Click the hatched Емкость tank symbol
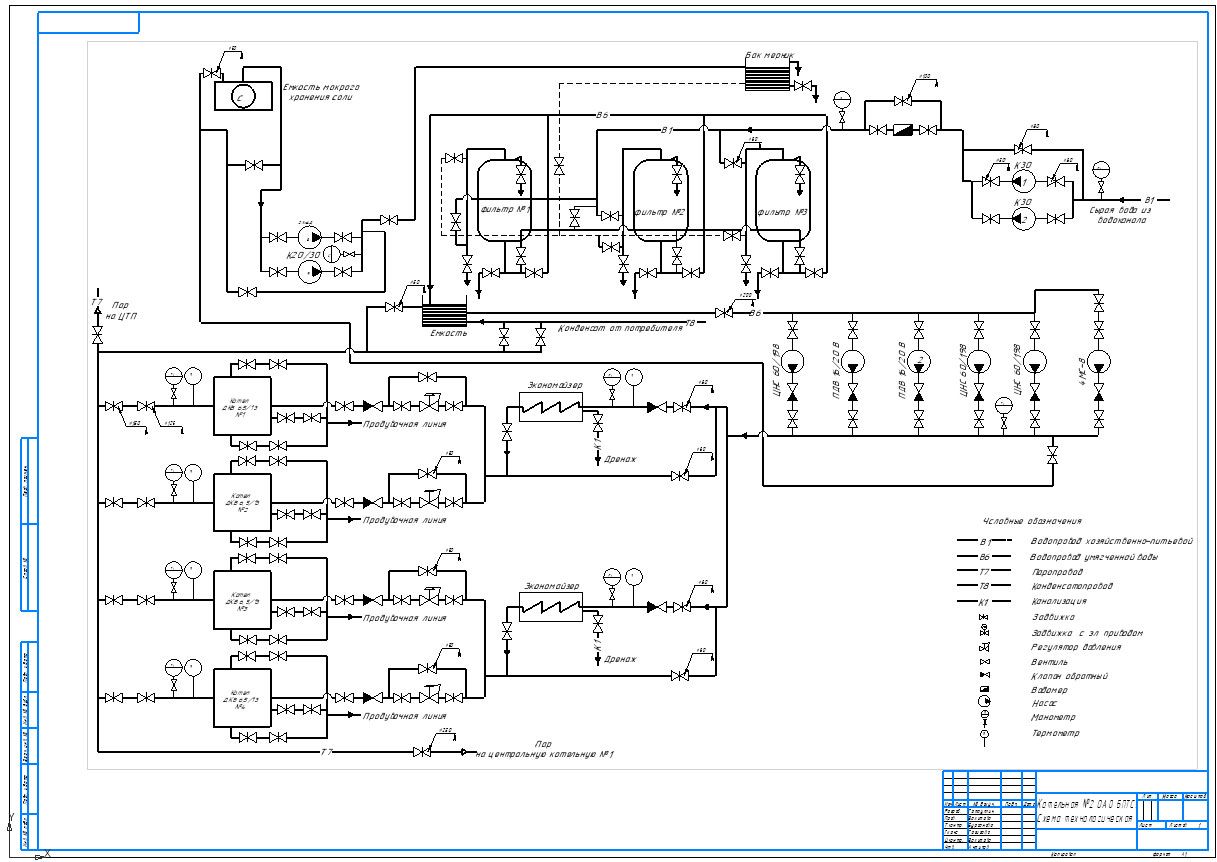This screenshot has height=862, width=1217. coord(444,315)
